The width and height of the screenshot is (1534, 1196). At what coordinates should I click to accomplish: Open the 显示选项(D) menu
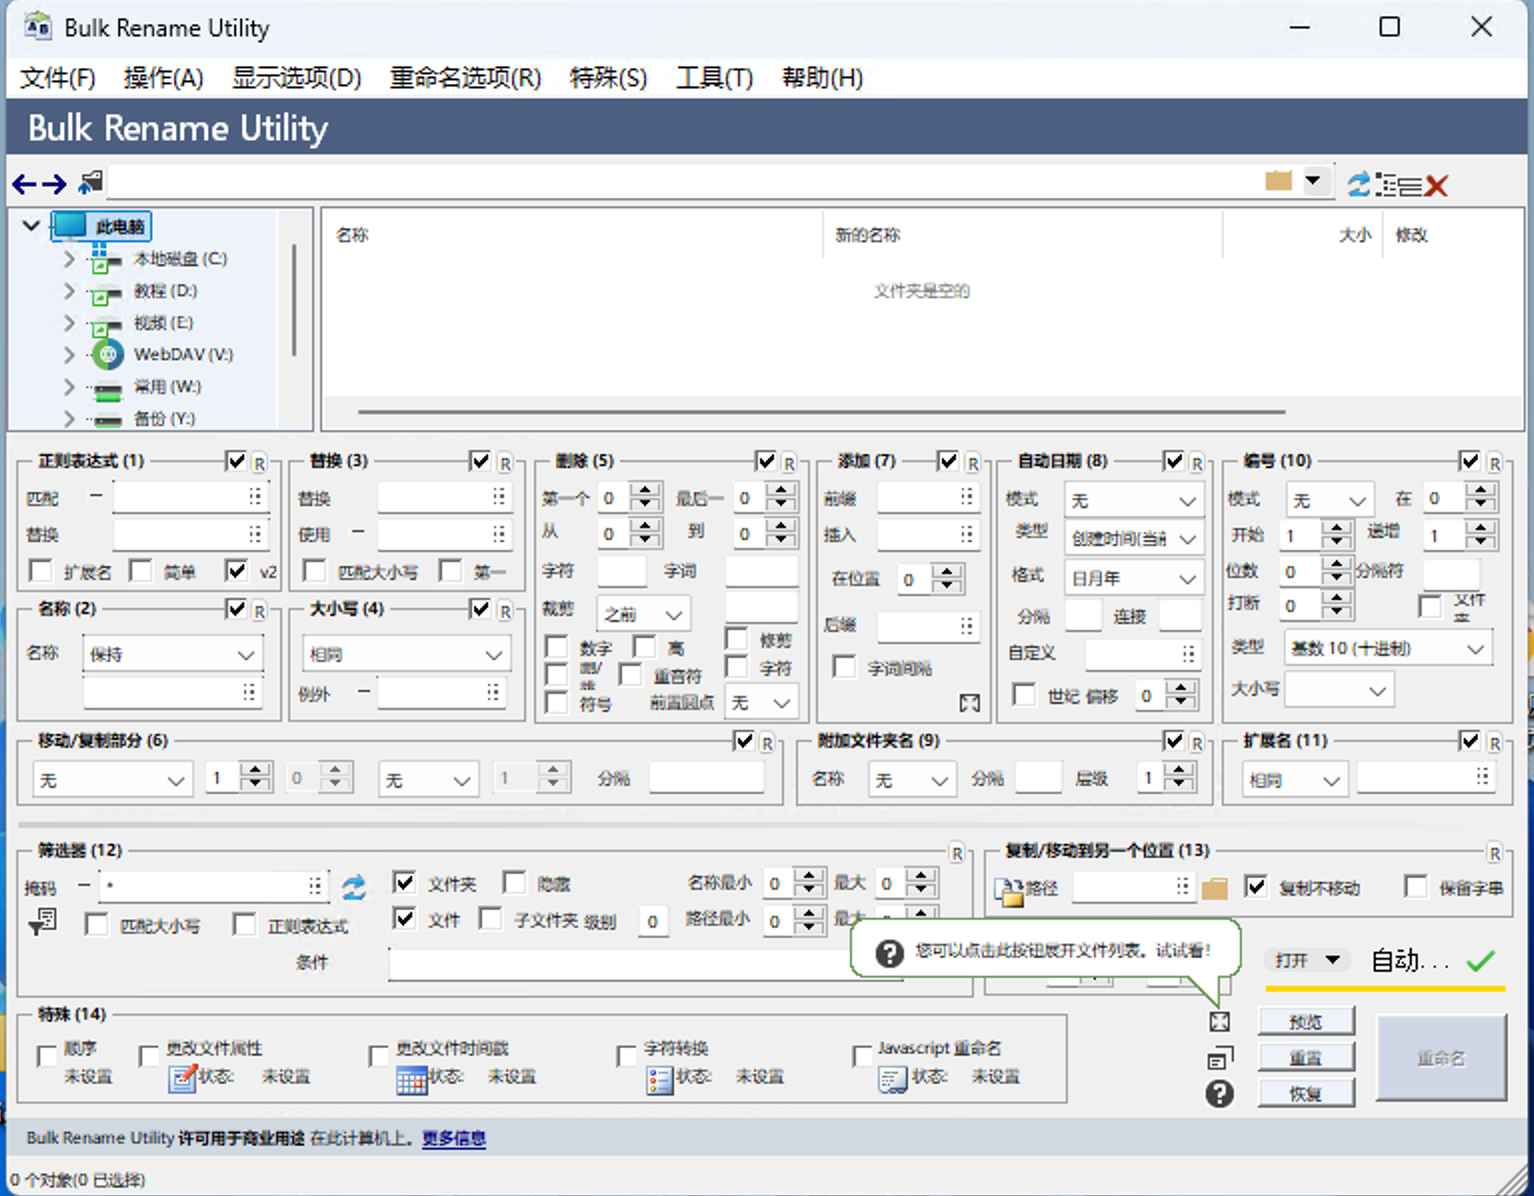[296, 78]
